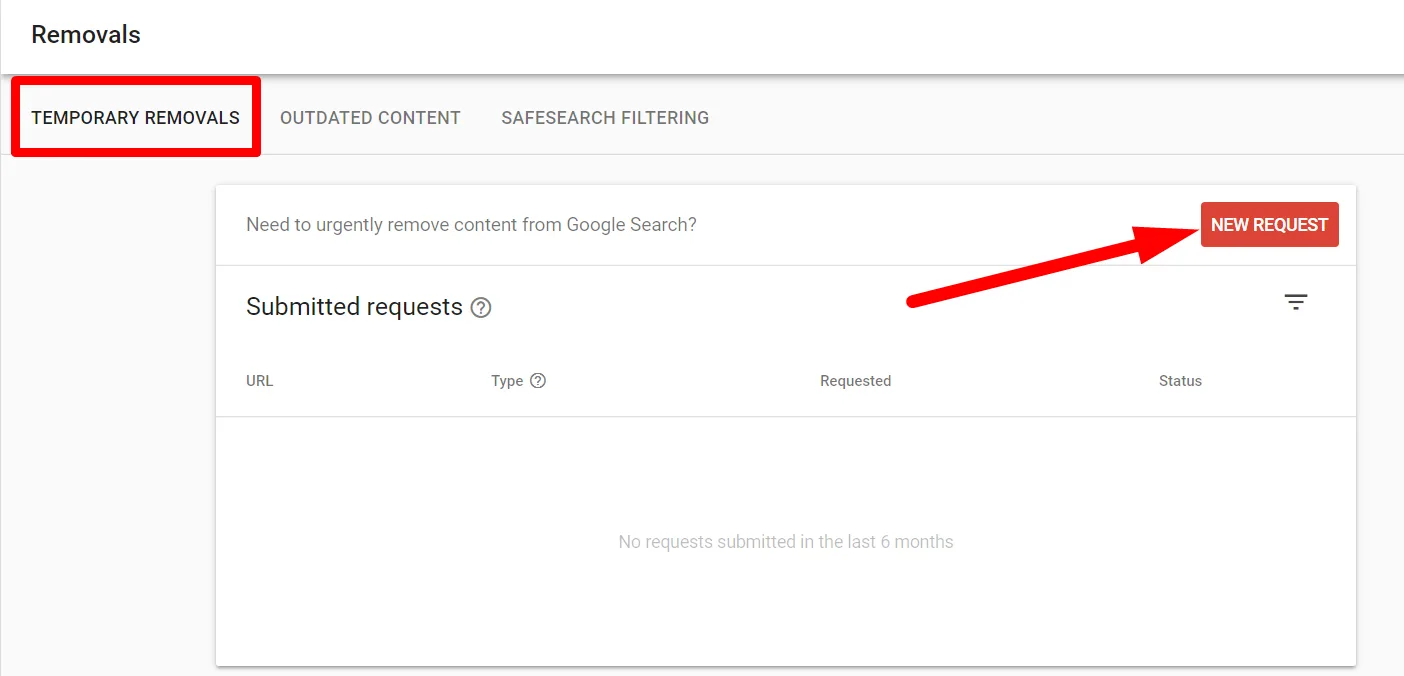This screenshot has height=676, width=1404.
Task: Open the Submitted requests help icon
Action: [481, 308]
